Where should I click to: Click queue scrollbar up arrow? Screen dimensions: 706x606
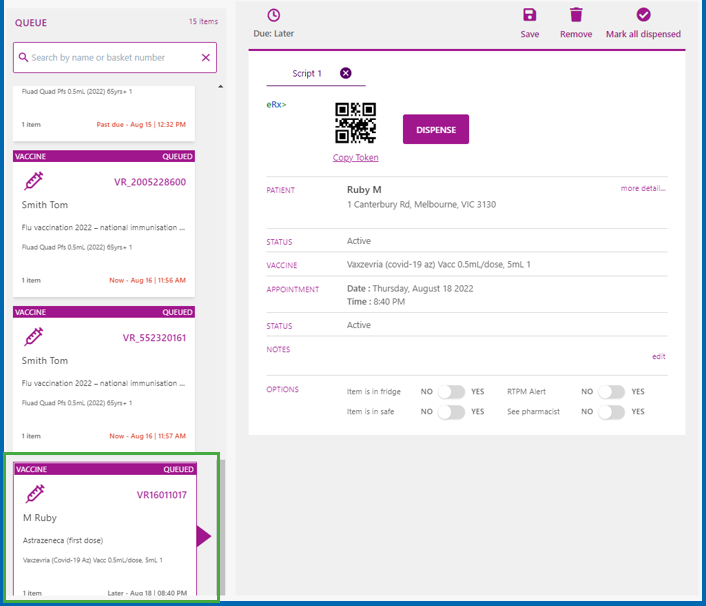click(221, 86)
